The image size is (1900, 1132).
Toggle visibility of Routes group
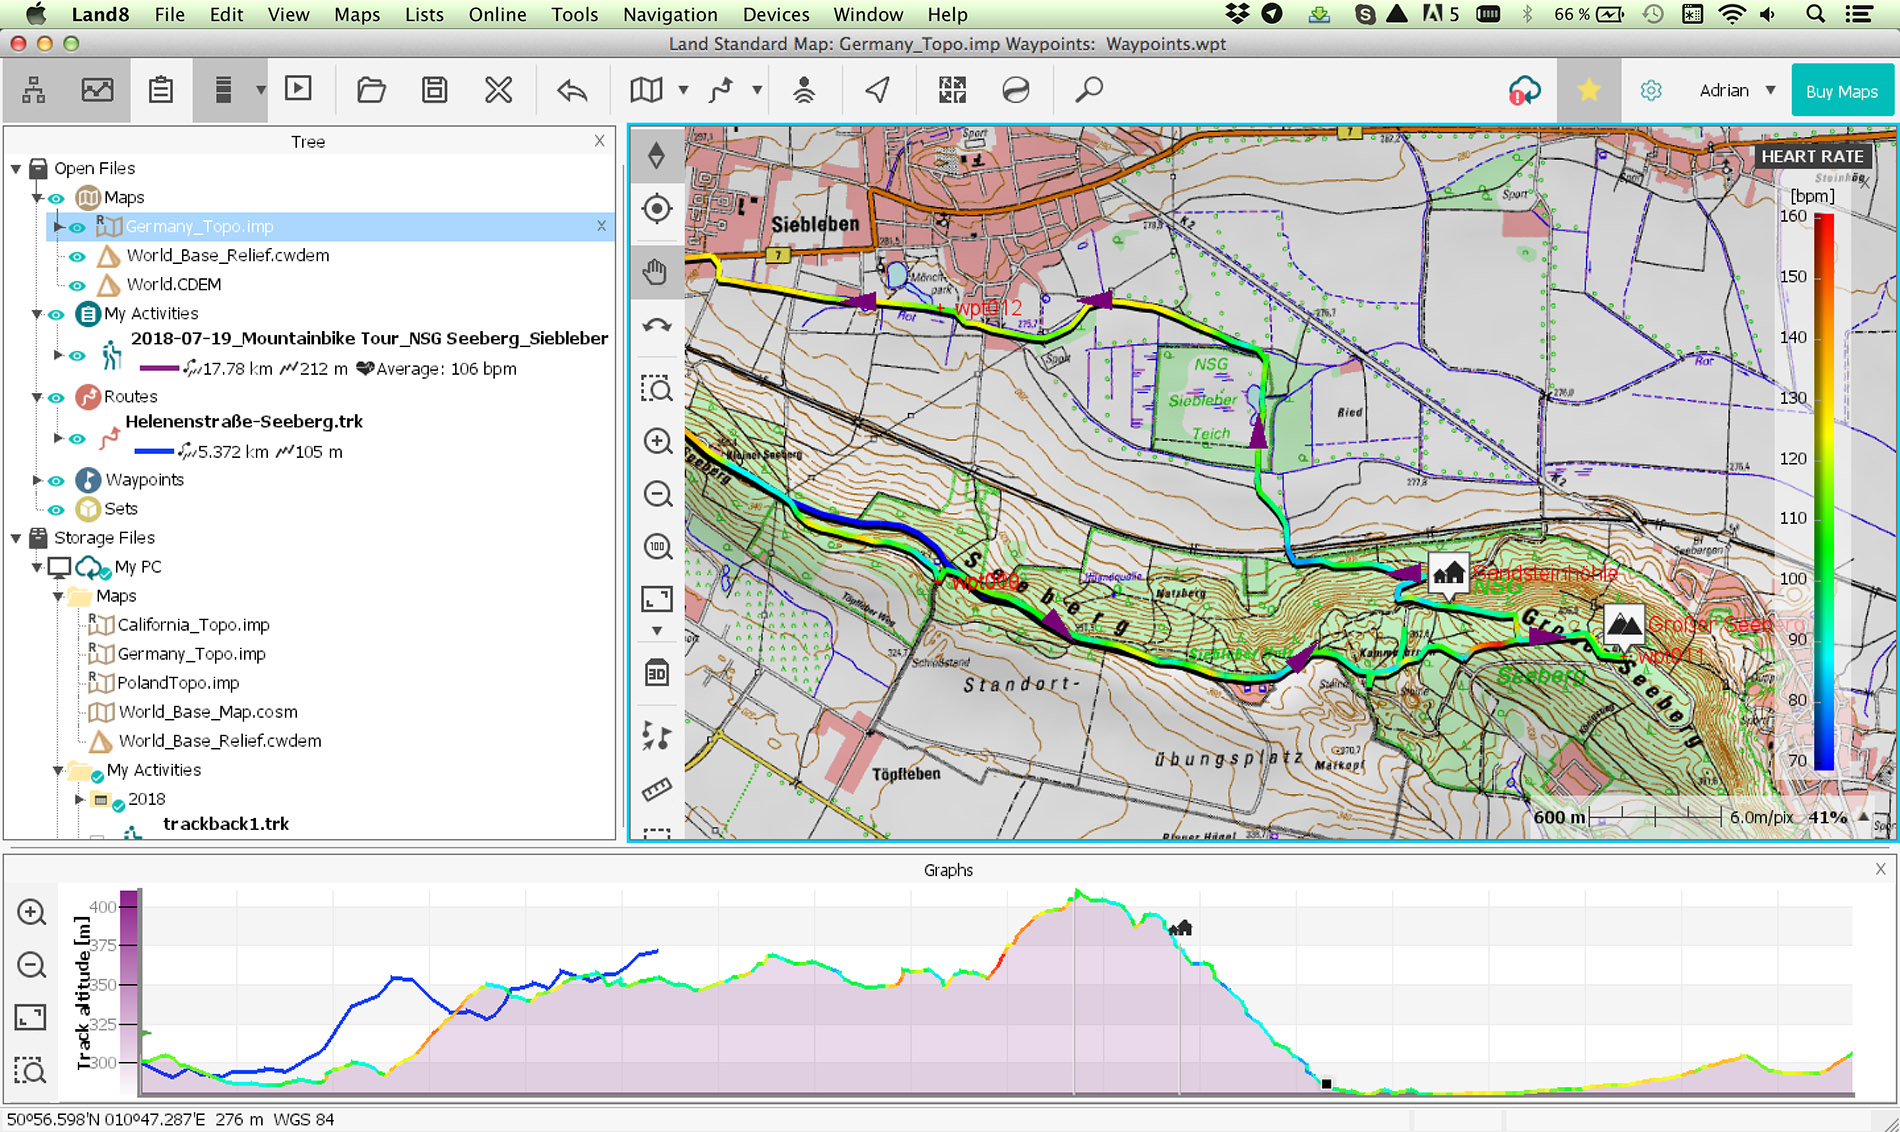57,397
